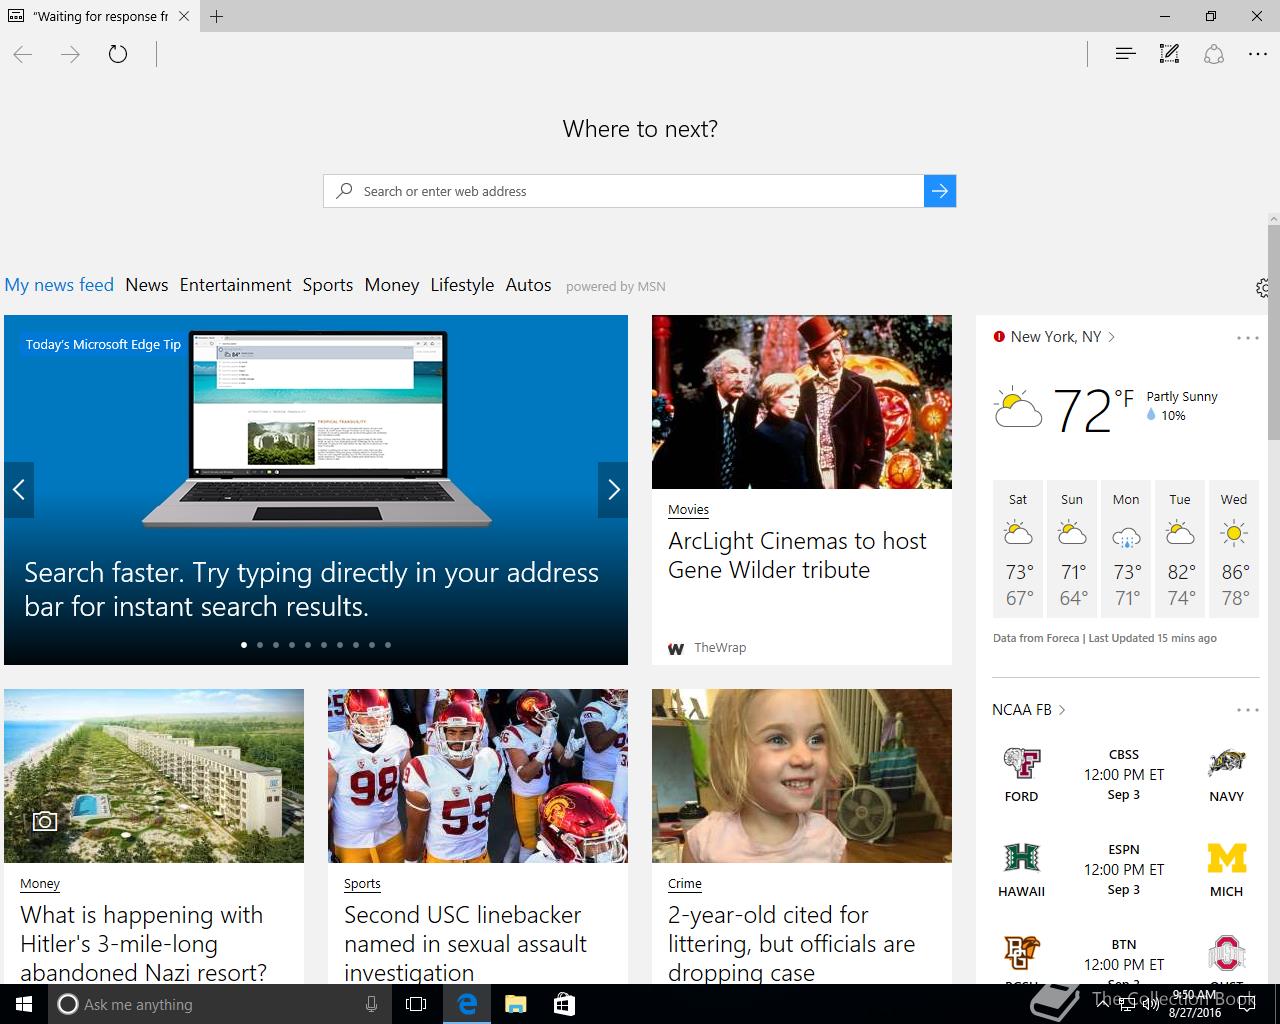Switch to Sports tab
Viewport: 1280px width, 1024px height.
point(328,285)
